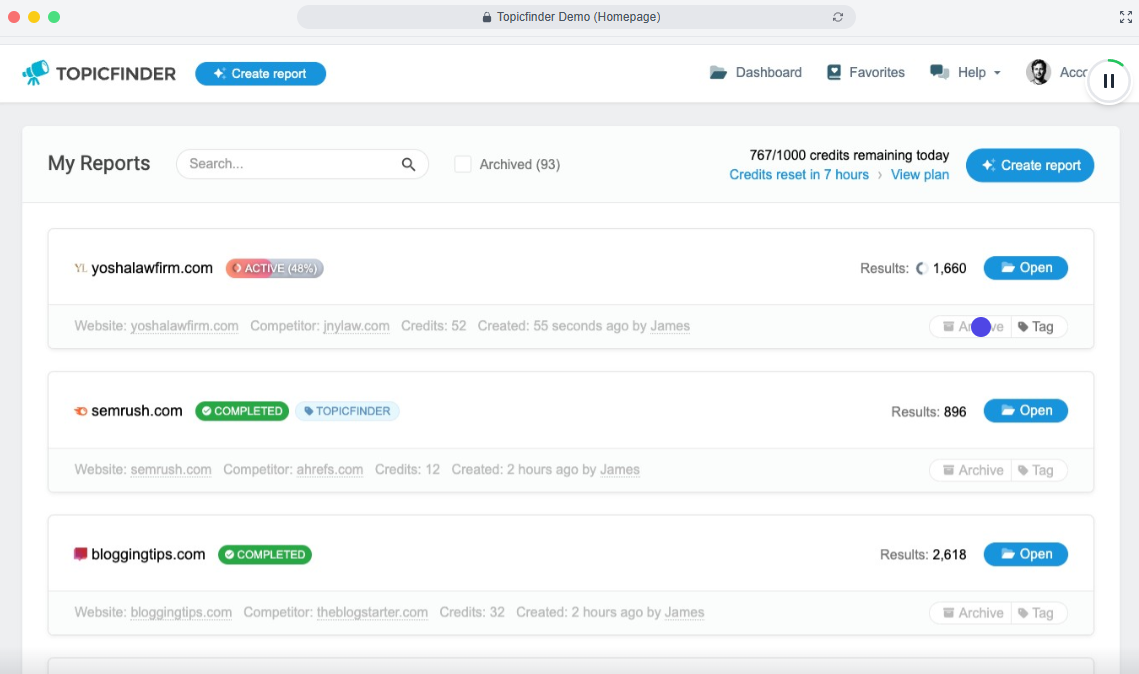This screenshot has width=1139, height=674.
Task: Open the semrush.com report
Action: (x=1026, y=410)
